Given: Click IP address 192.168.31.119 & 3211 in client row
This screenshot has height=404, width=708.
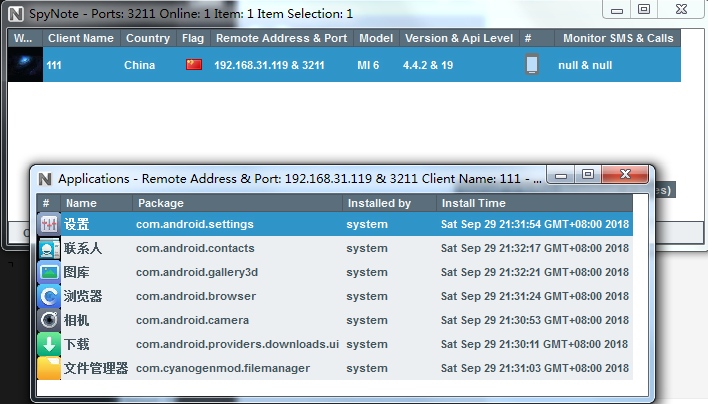Looking at the screenshot, I should [269, 65].
